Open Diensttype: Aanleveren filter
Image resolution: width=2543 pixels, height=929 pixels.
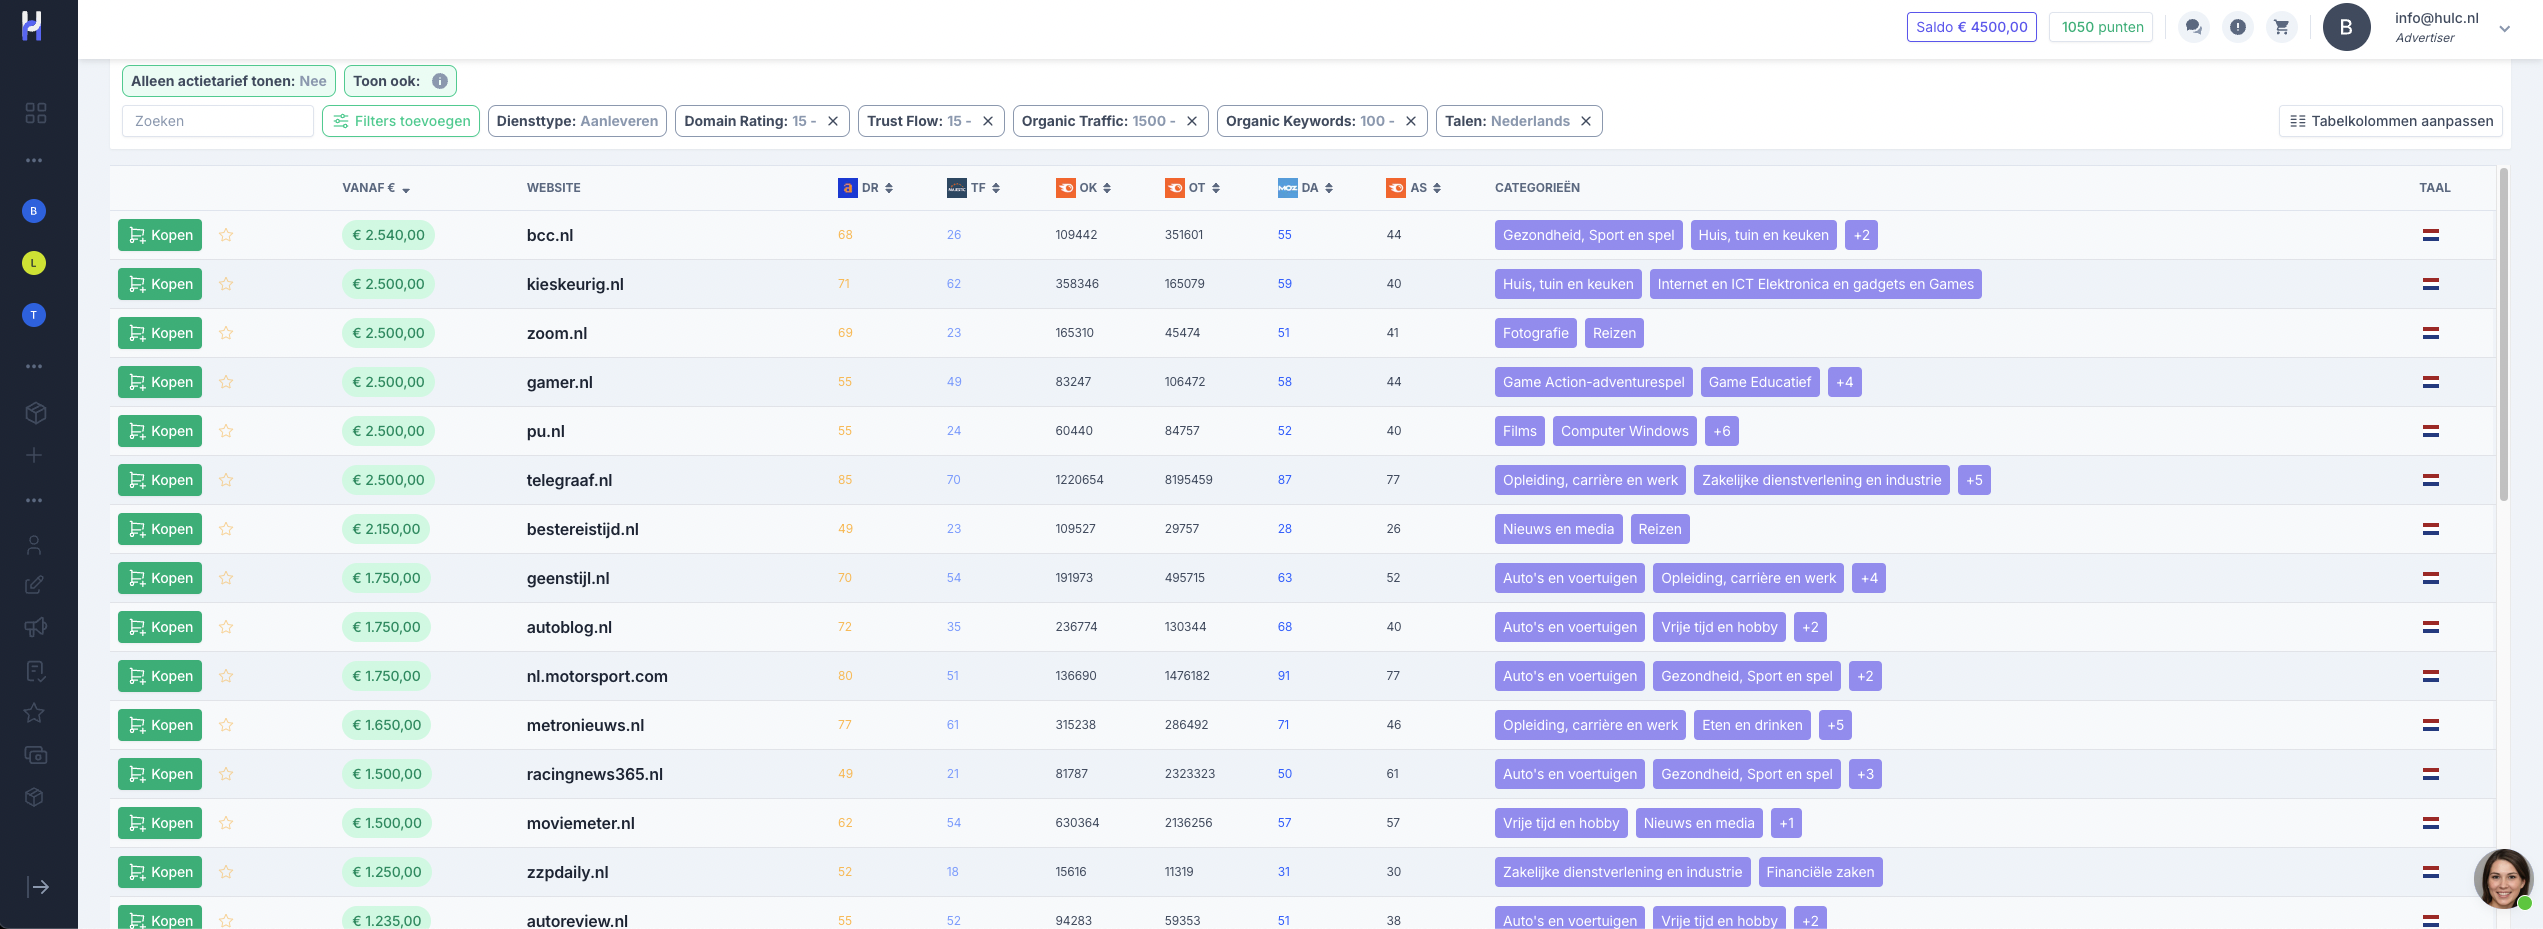[x=577, y=121]
